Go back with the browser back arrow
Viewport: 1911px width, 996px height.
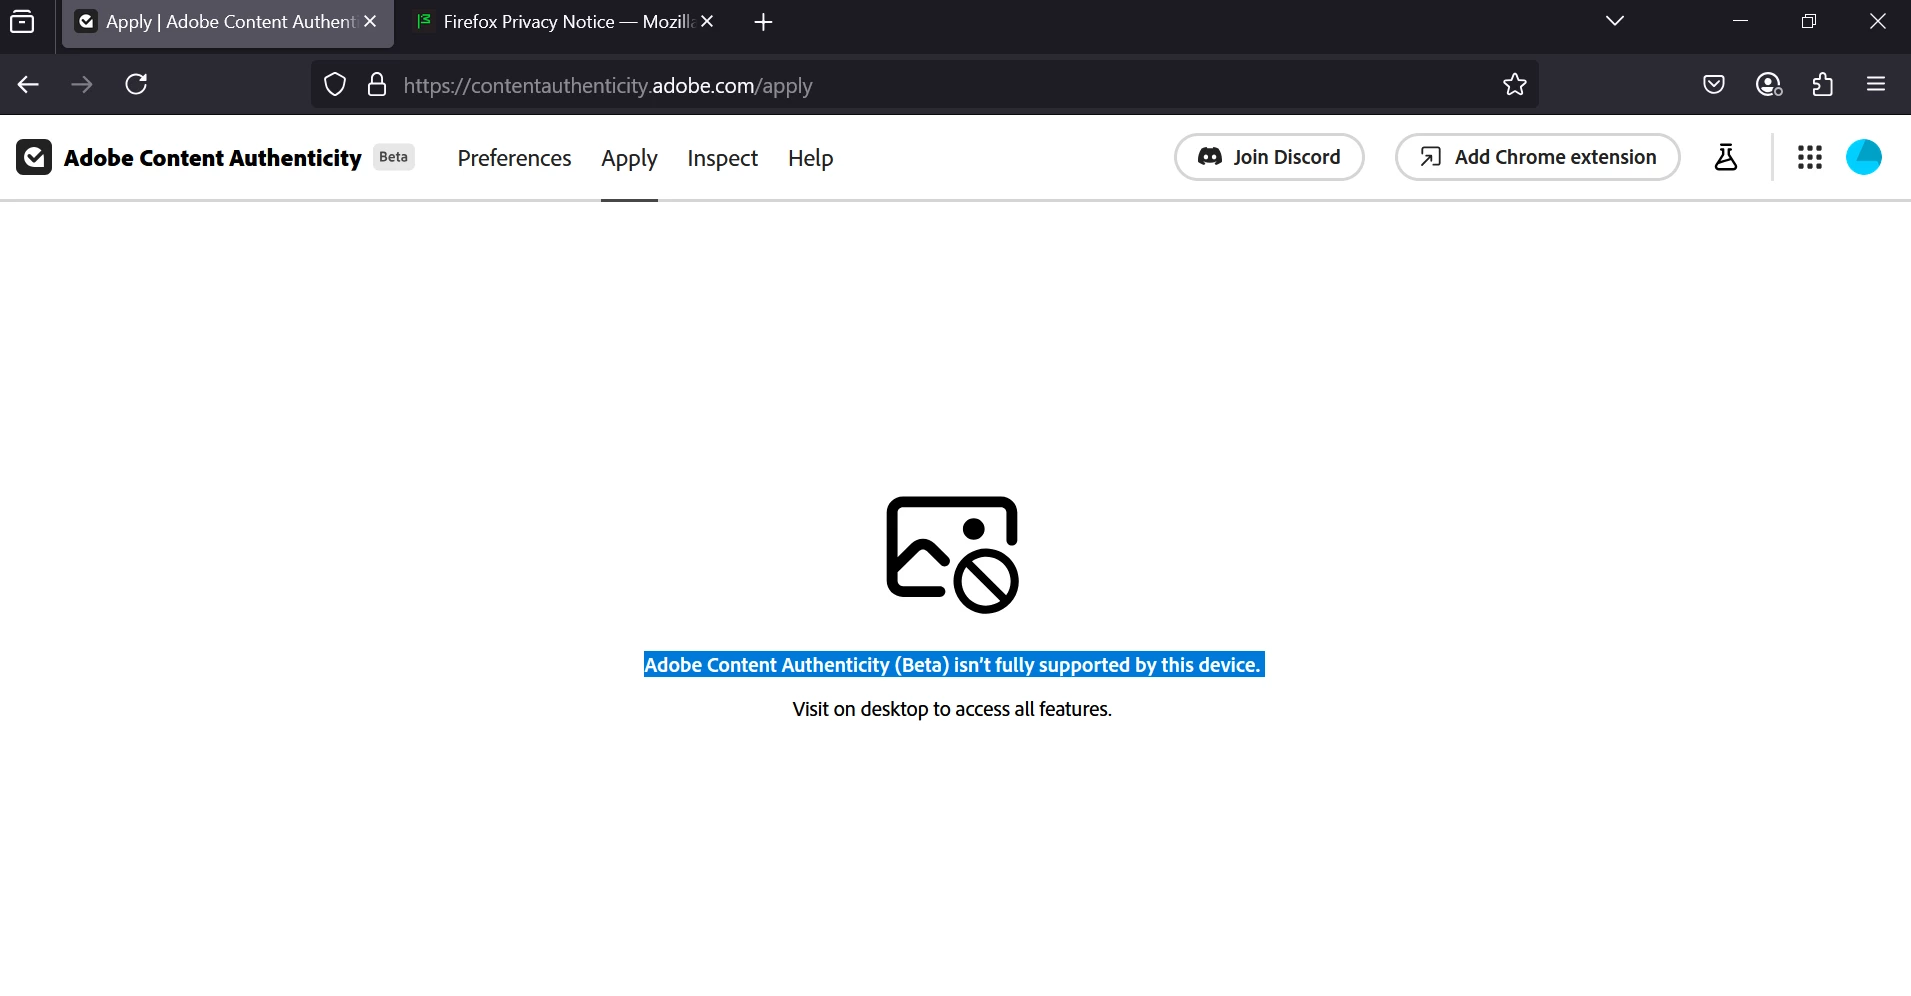coord(28,84)
